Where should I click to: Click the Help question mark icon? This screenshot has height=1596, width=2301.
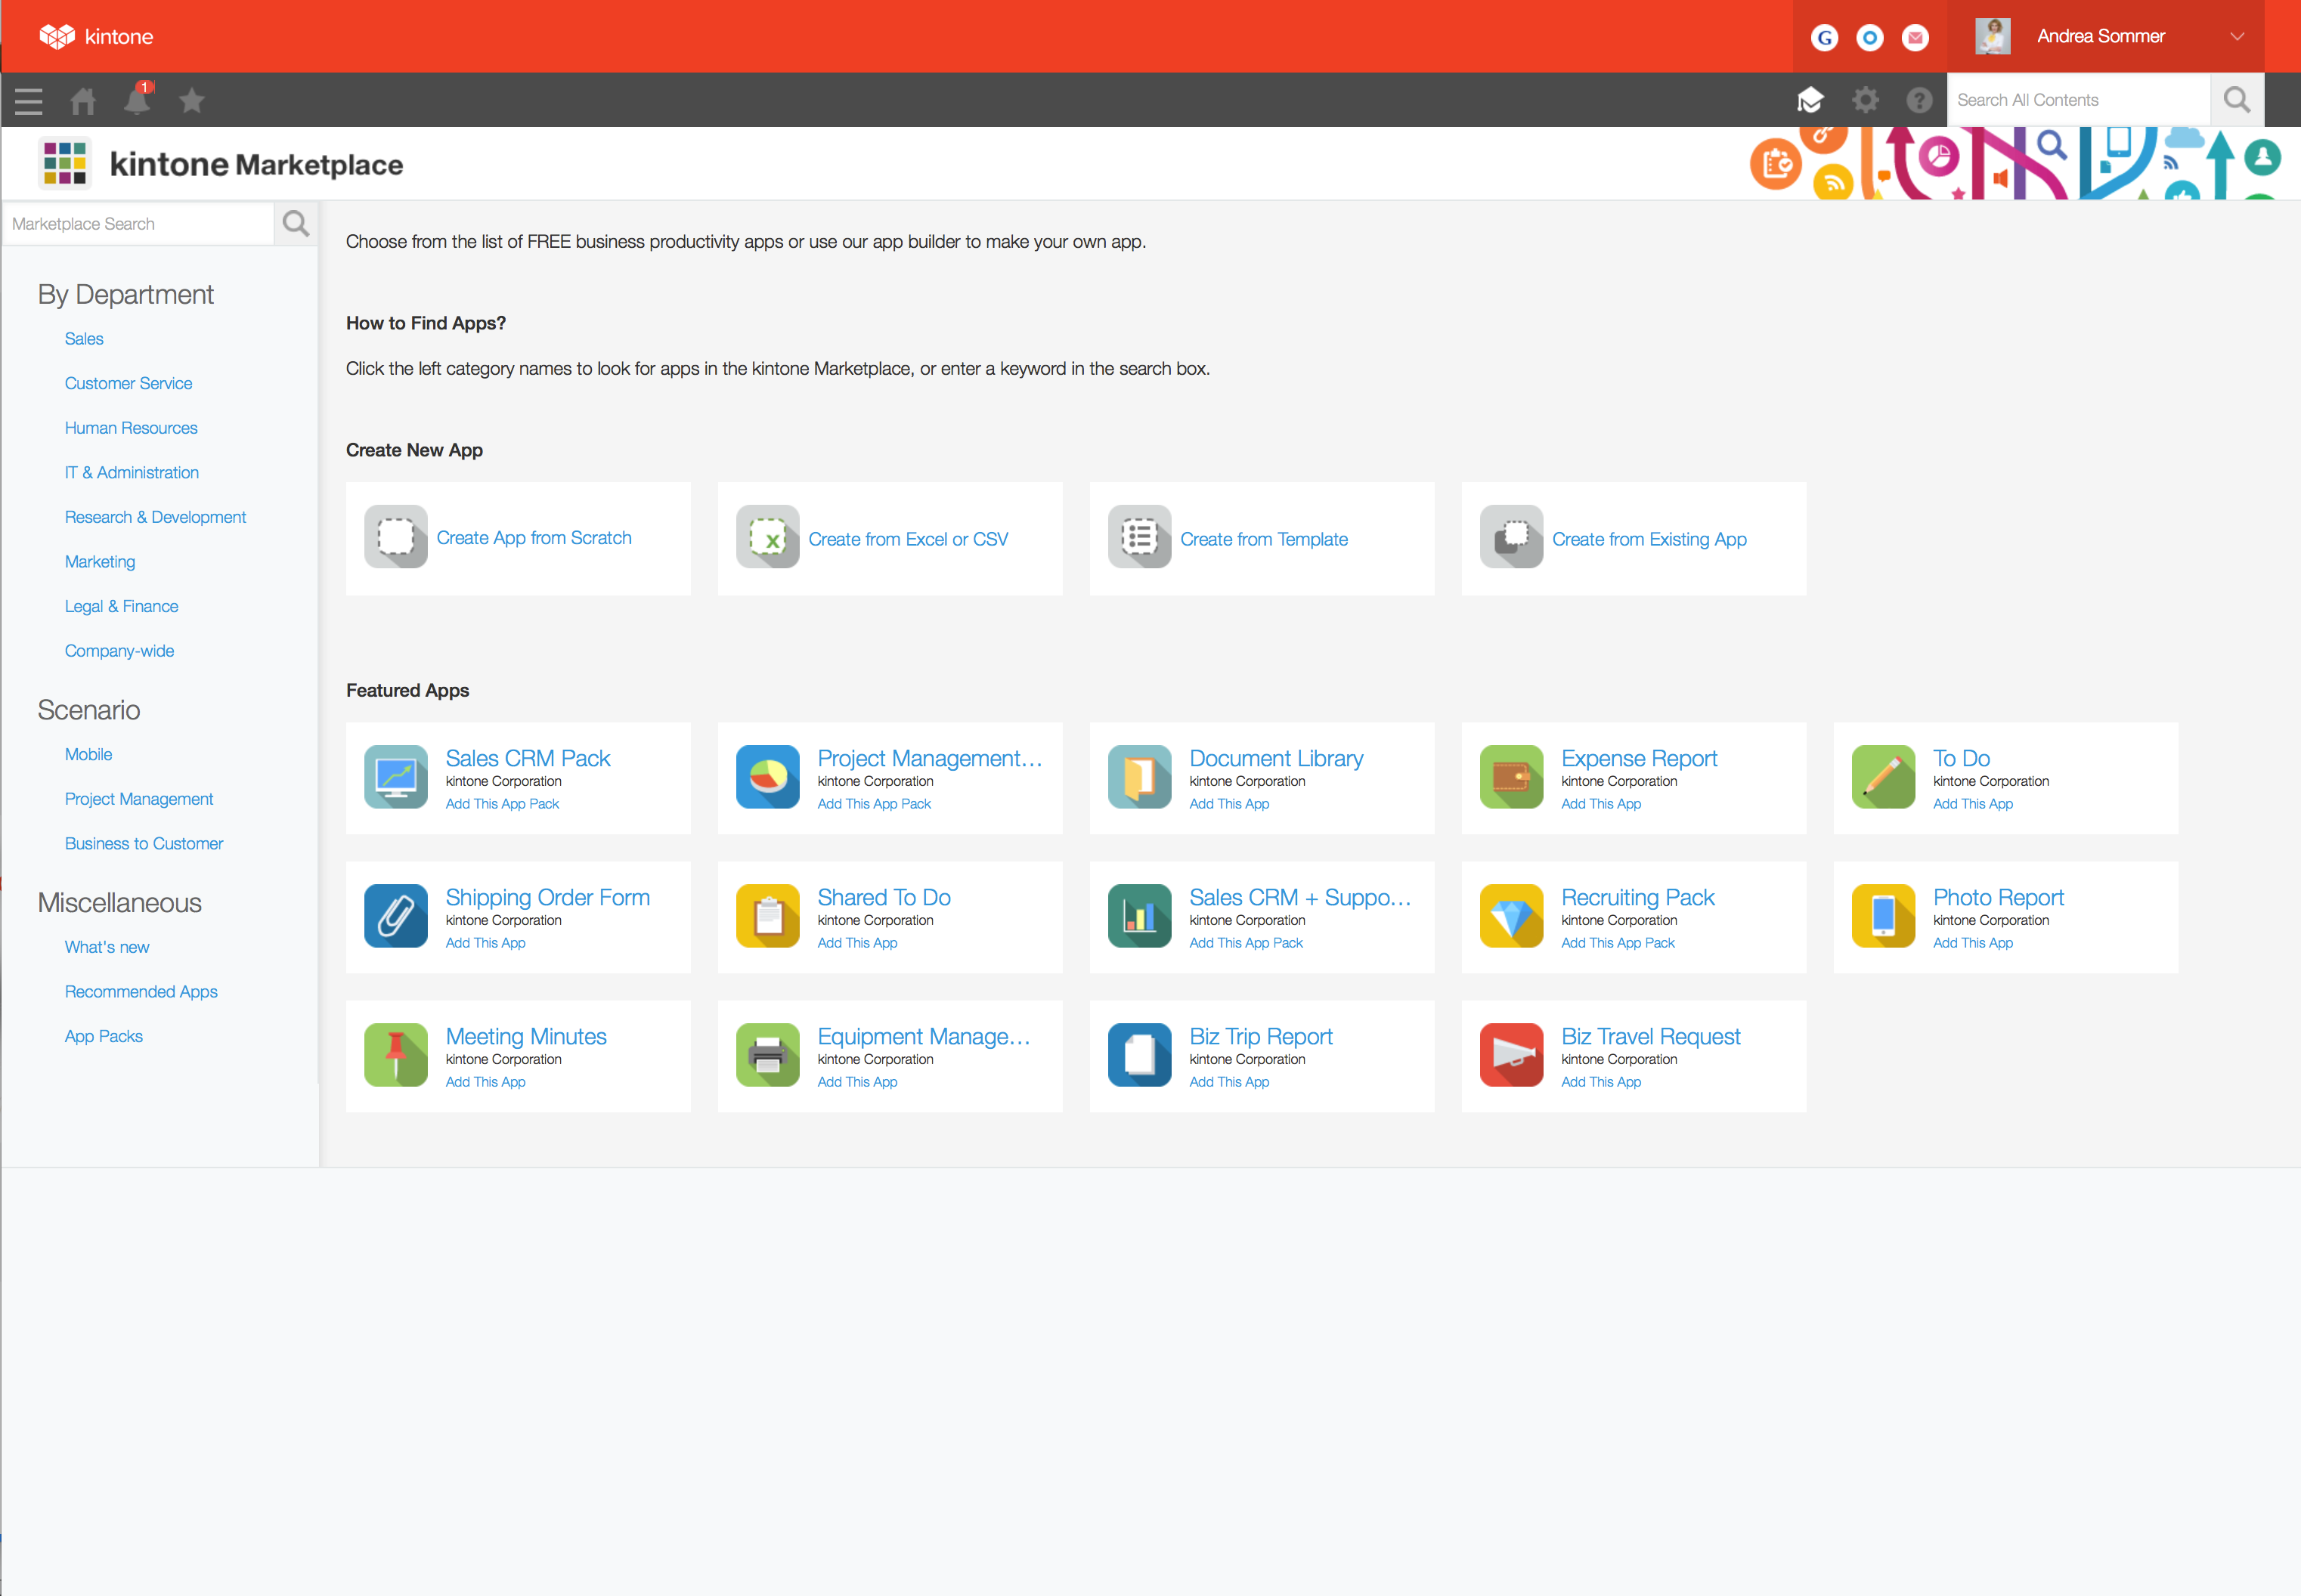pos(1919,100)
